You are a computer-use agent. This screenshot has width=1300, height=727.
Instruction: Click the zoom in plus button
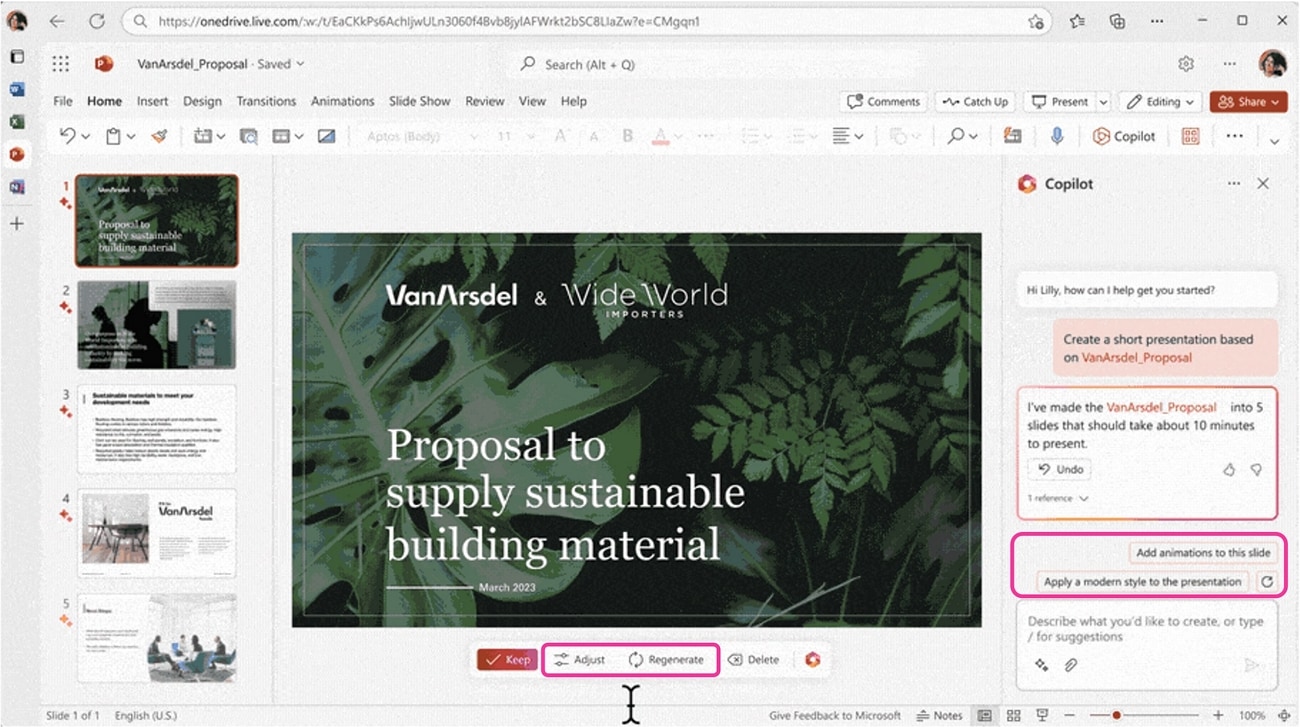1217,716
